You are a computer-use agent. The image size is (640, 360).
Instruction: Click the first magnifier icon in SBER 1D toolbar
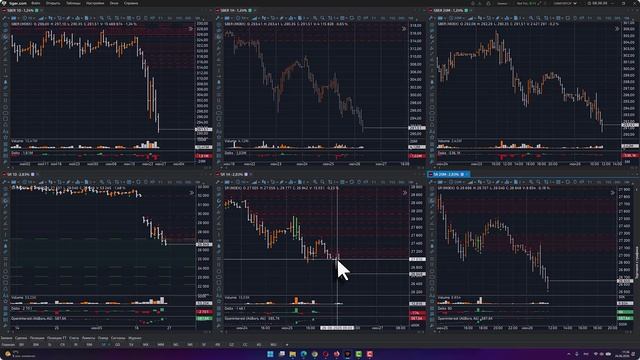click(102, 18)
